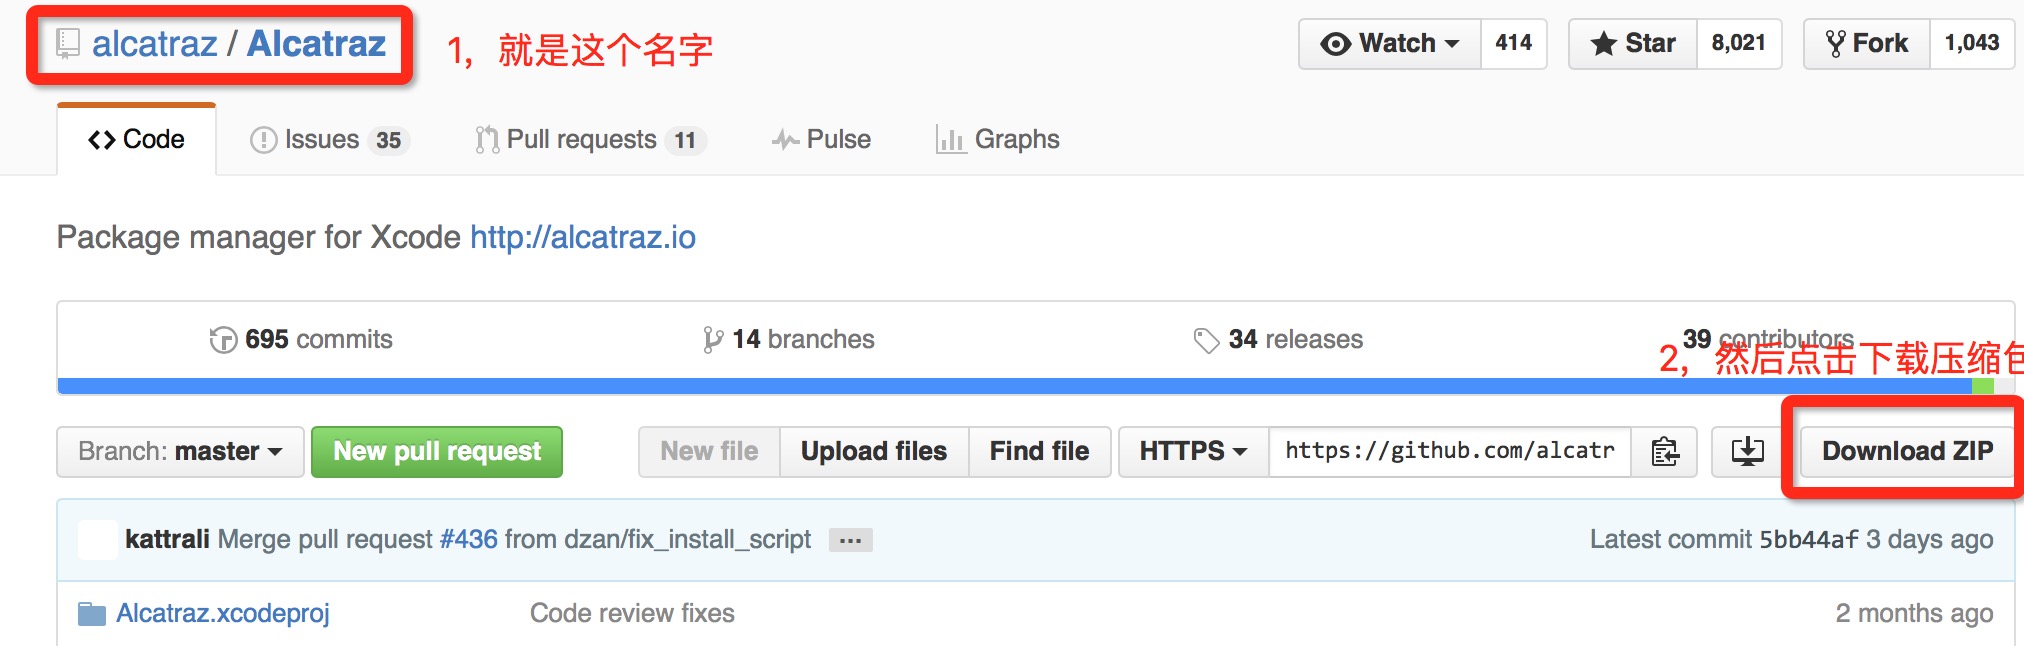
Task: Click the branches fork icon
Action: pos(712,340)
